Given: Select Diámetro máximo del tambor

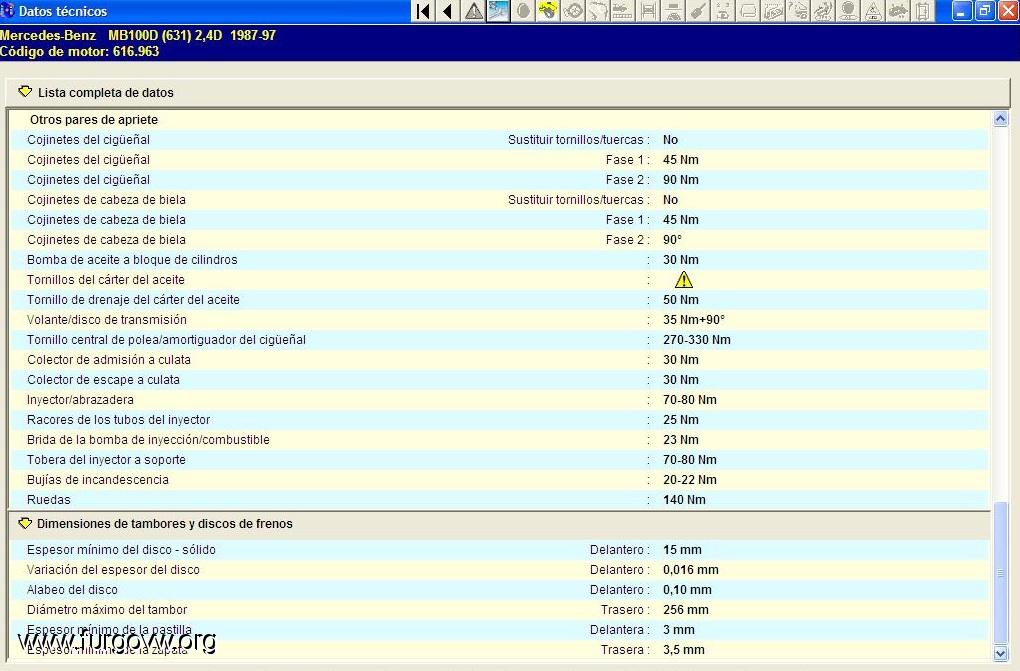Looking at the screenshot, I should point(107,610).
